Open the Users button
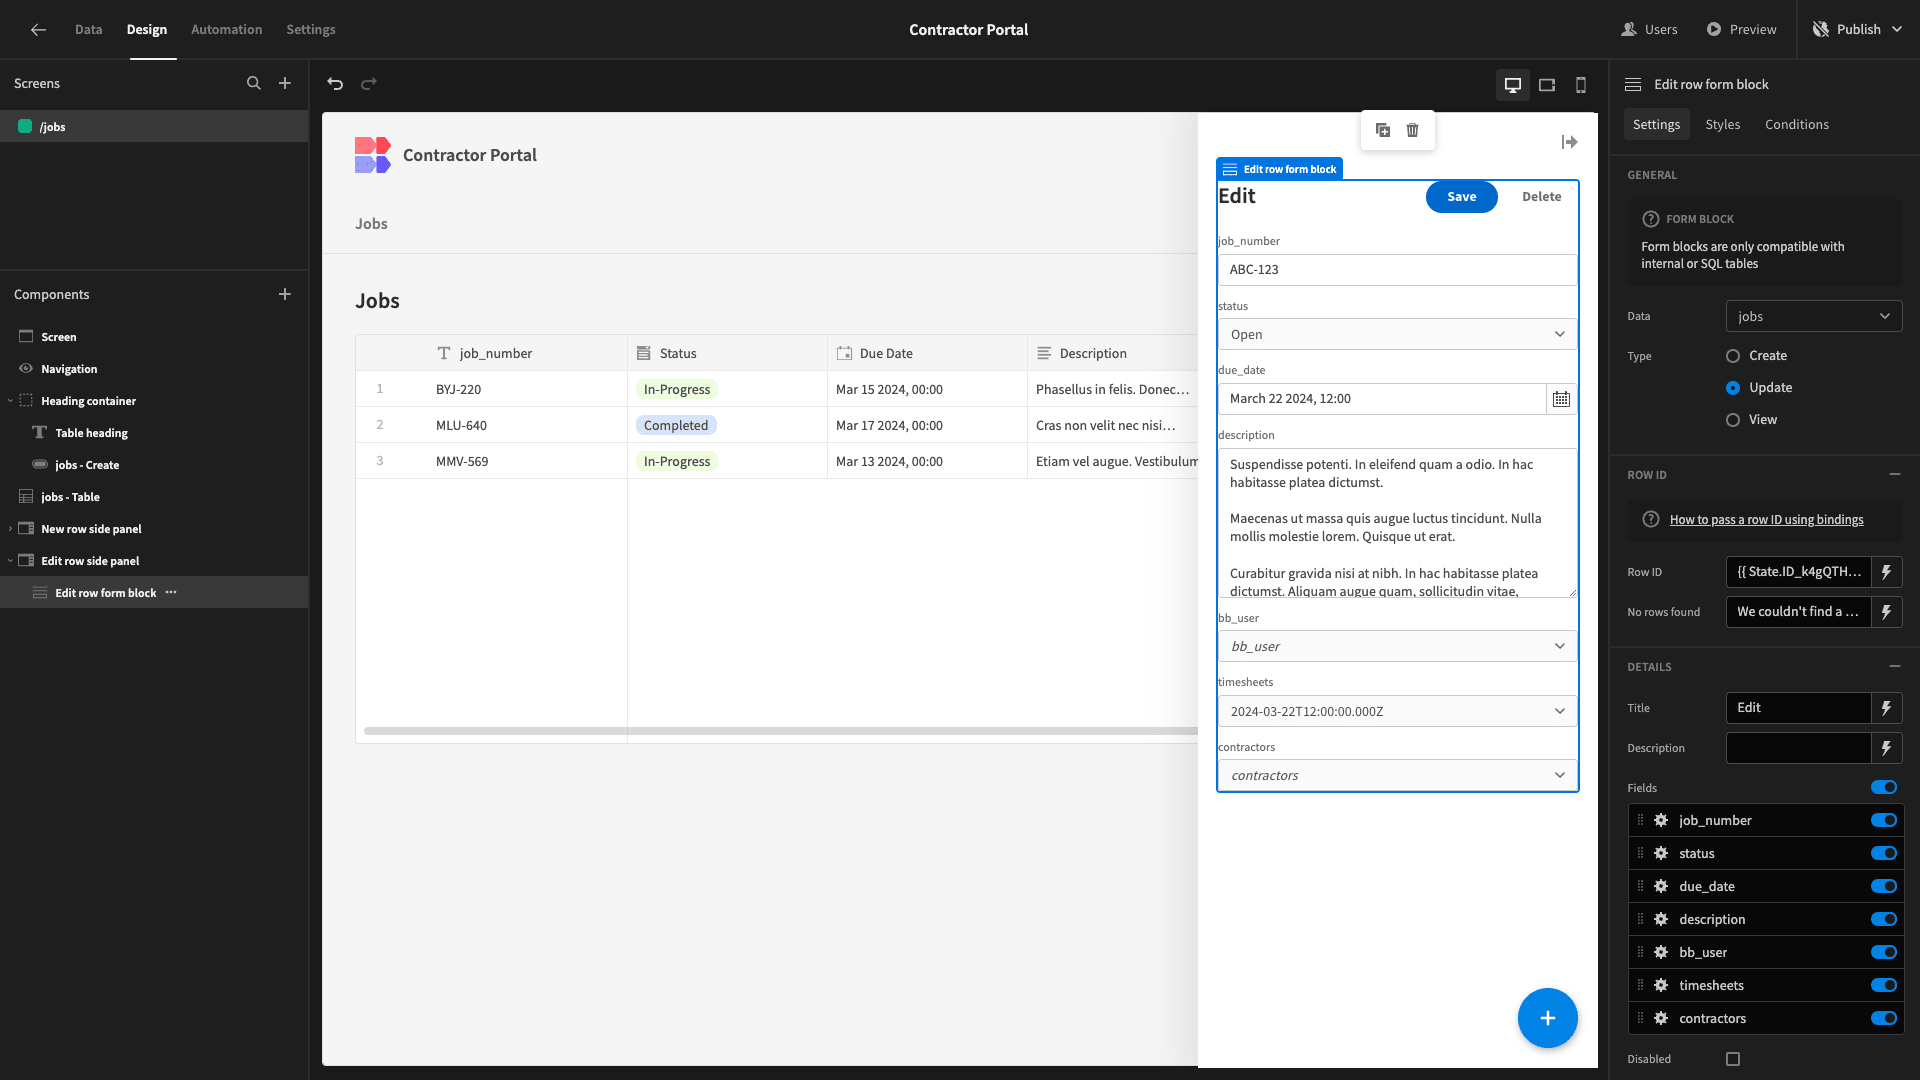Screen dimensions: 1920x1080 1649,30
